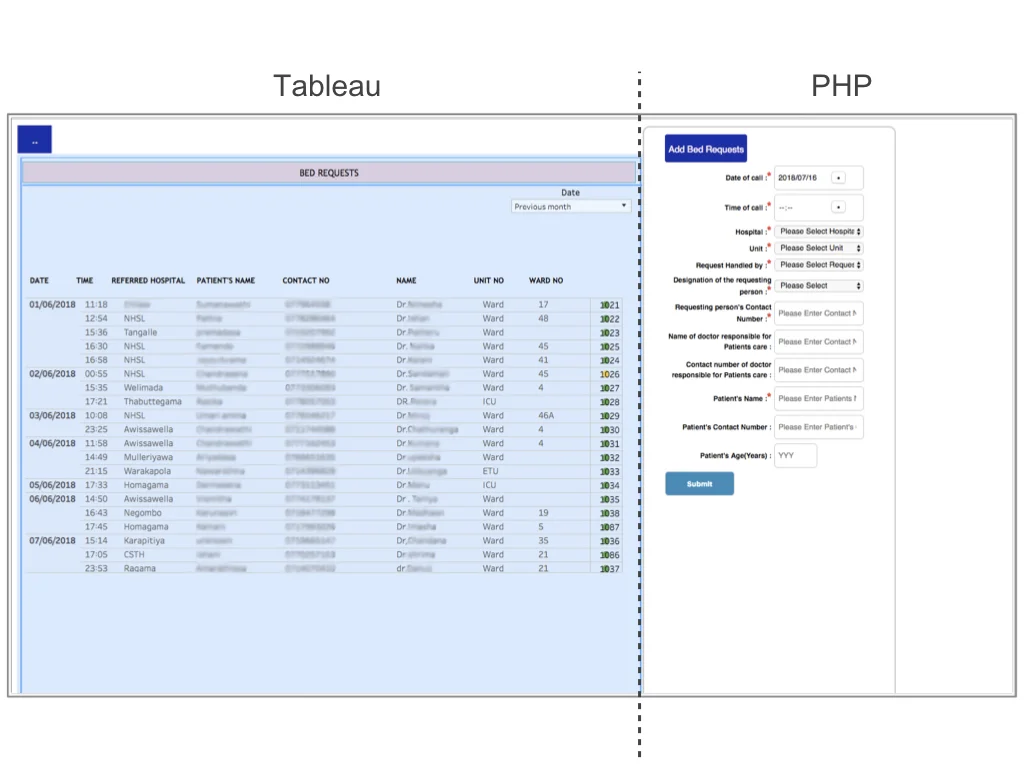
Task: Click the NAME column header
Action: tap(406, 280)
